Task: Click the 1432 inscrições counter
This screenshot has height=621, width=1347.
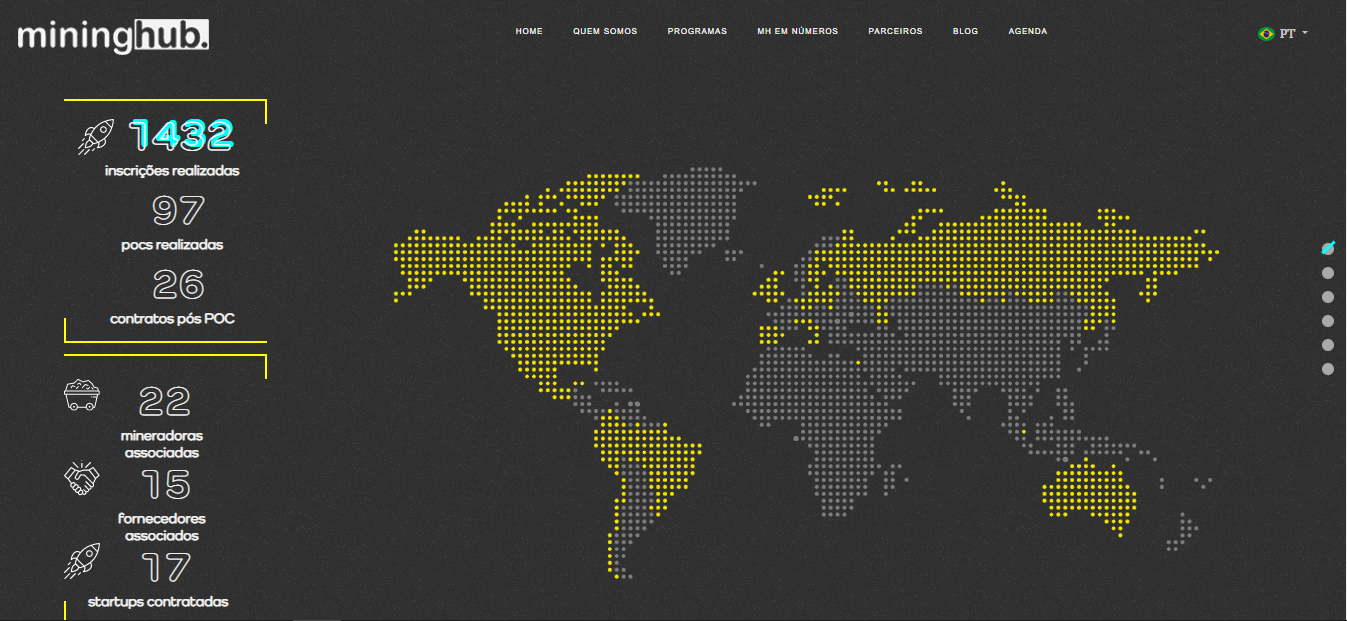Action: tap(181, 135)
